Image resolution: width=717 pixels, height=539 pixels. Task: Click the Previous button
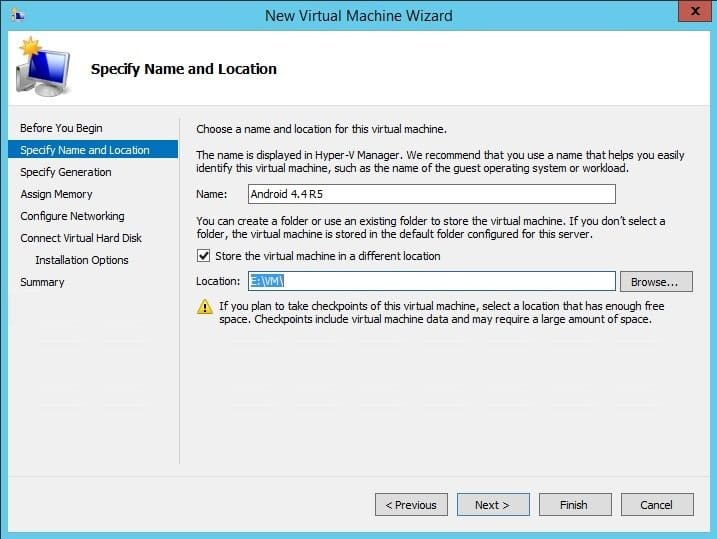coord(411,504)
